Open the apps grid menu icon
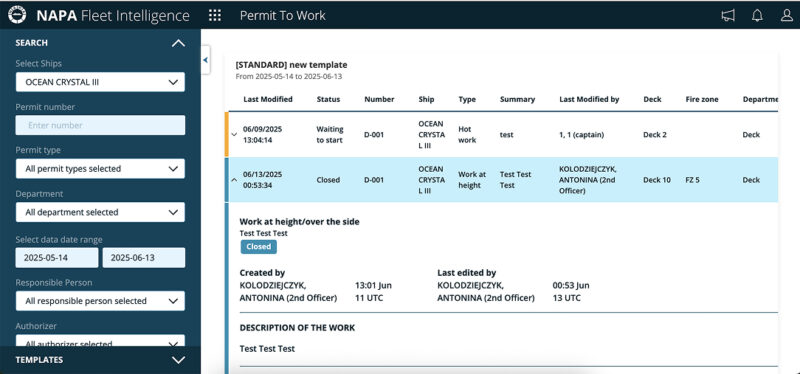800x374 pixels. click(x=215, y=15)
